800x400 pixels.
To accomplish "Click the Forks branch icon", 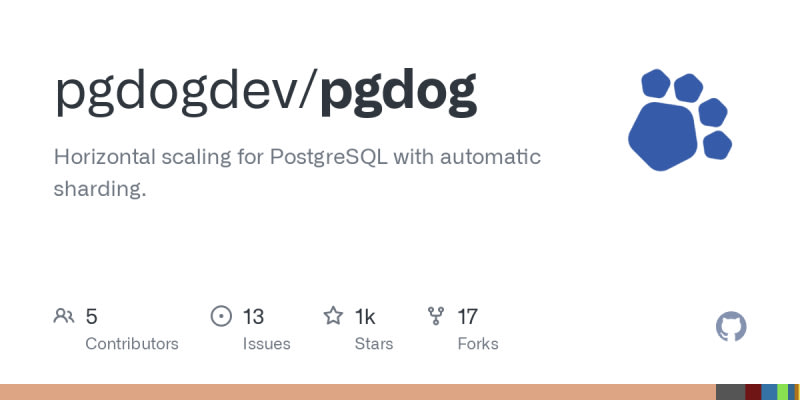I will point(436,317).
